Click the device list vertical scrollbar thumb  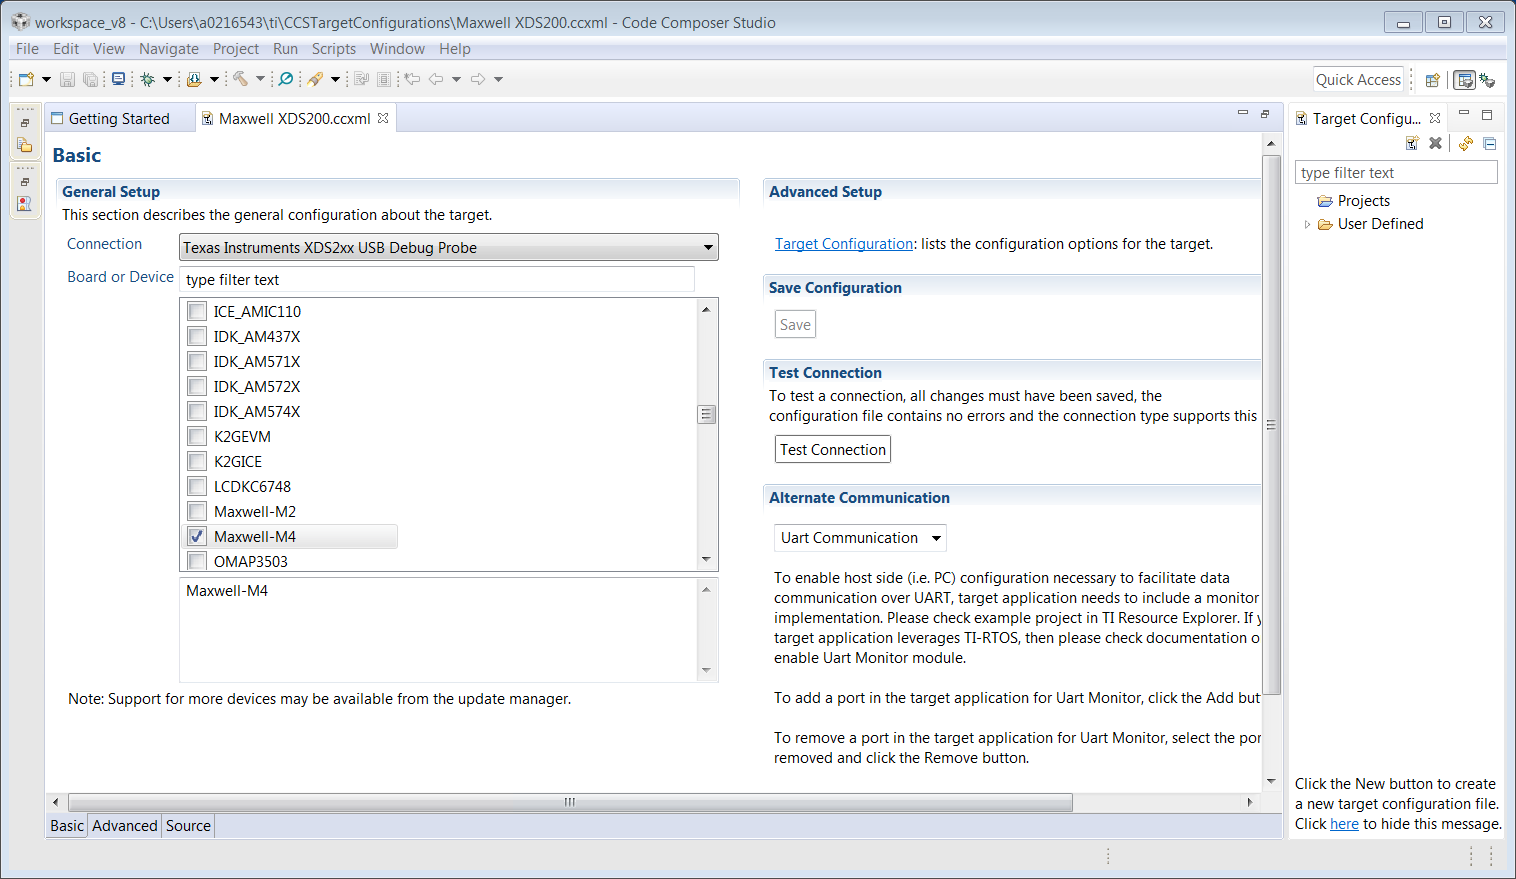coord(706,414)
